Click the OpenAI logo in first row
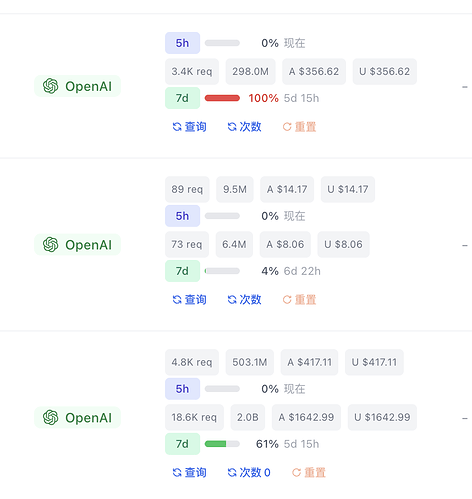 [x=50, y=86]
